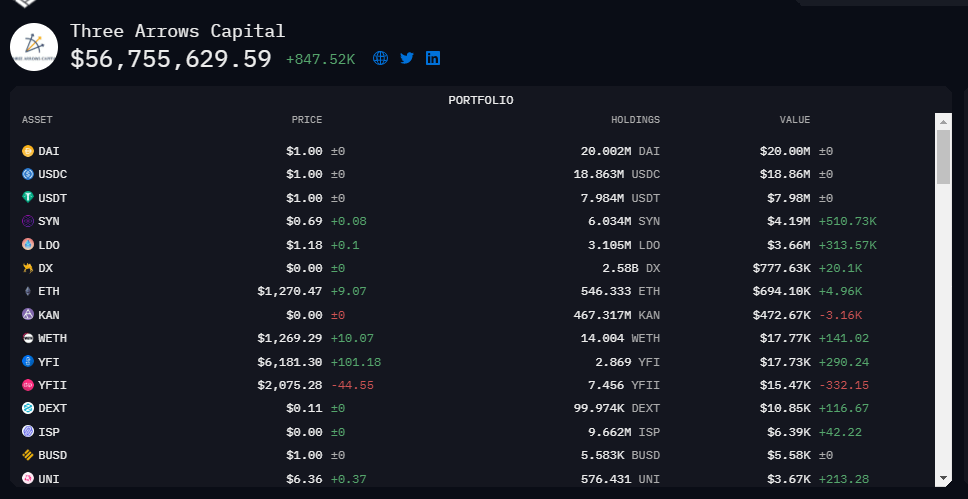Sort portfolio by VALUE column header
The height and width of the screenshot is (499, 968).
tap(795, 120)
